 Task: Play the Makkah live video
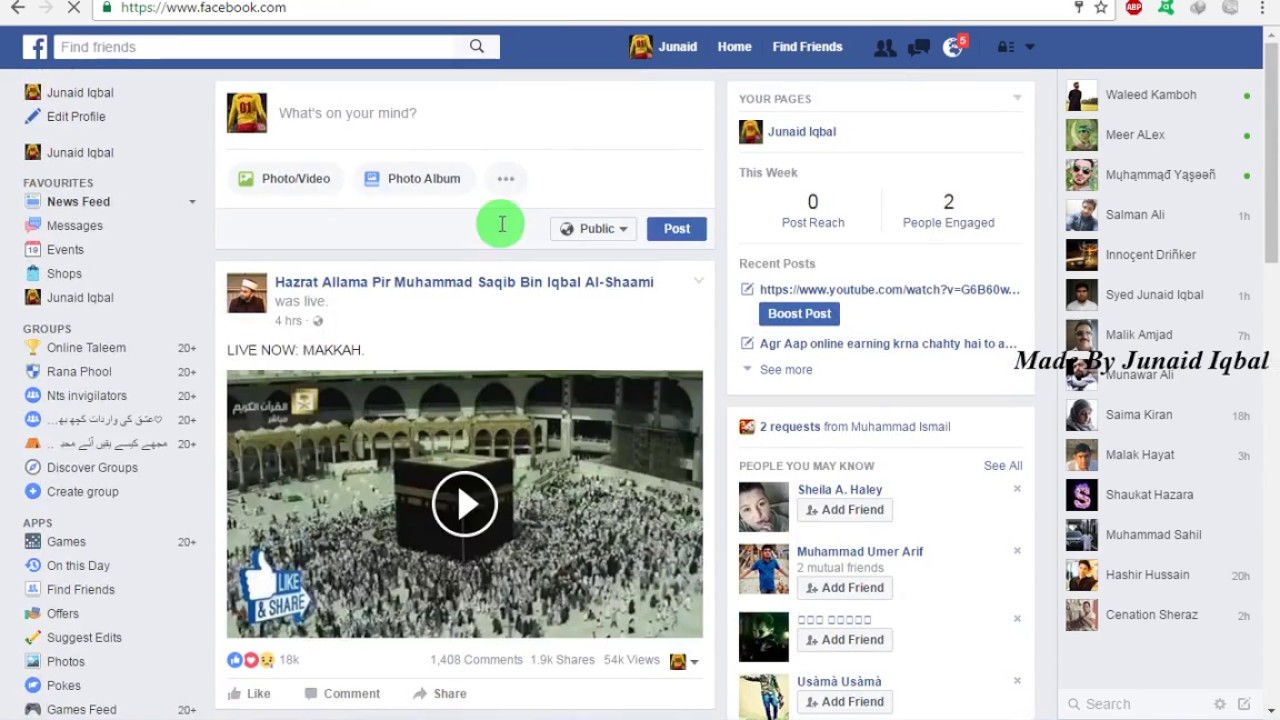[x=465, y=504]
